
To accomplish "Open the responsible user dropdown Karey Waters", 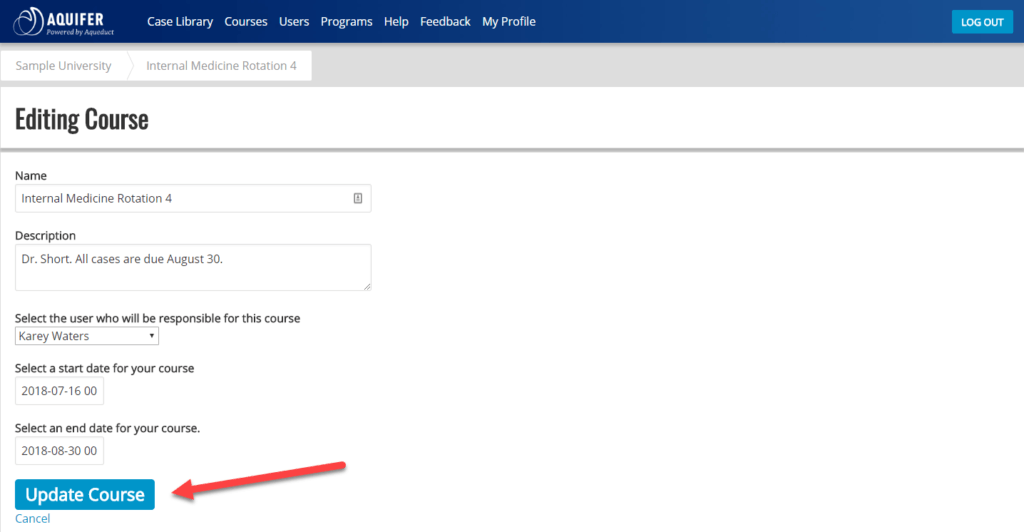I will click(x=87, y=336).
